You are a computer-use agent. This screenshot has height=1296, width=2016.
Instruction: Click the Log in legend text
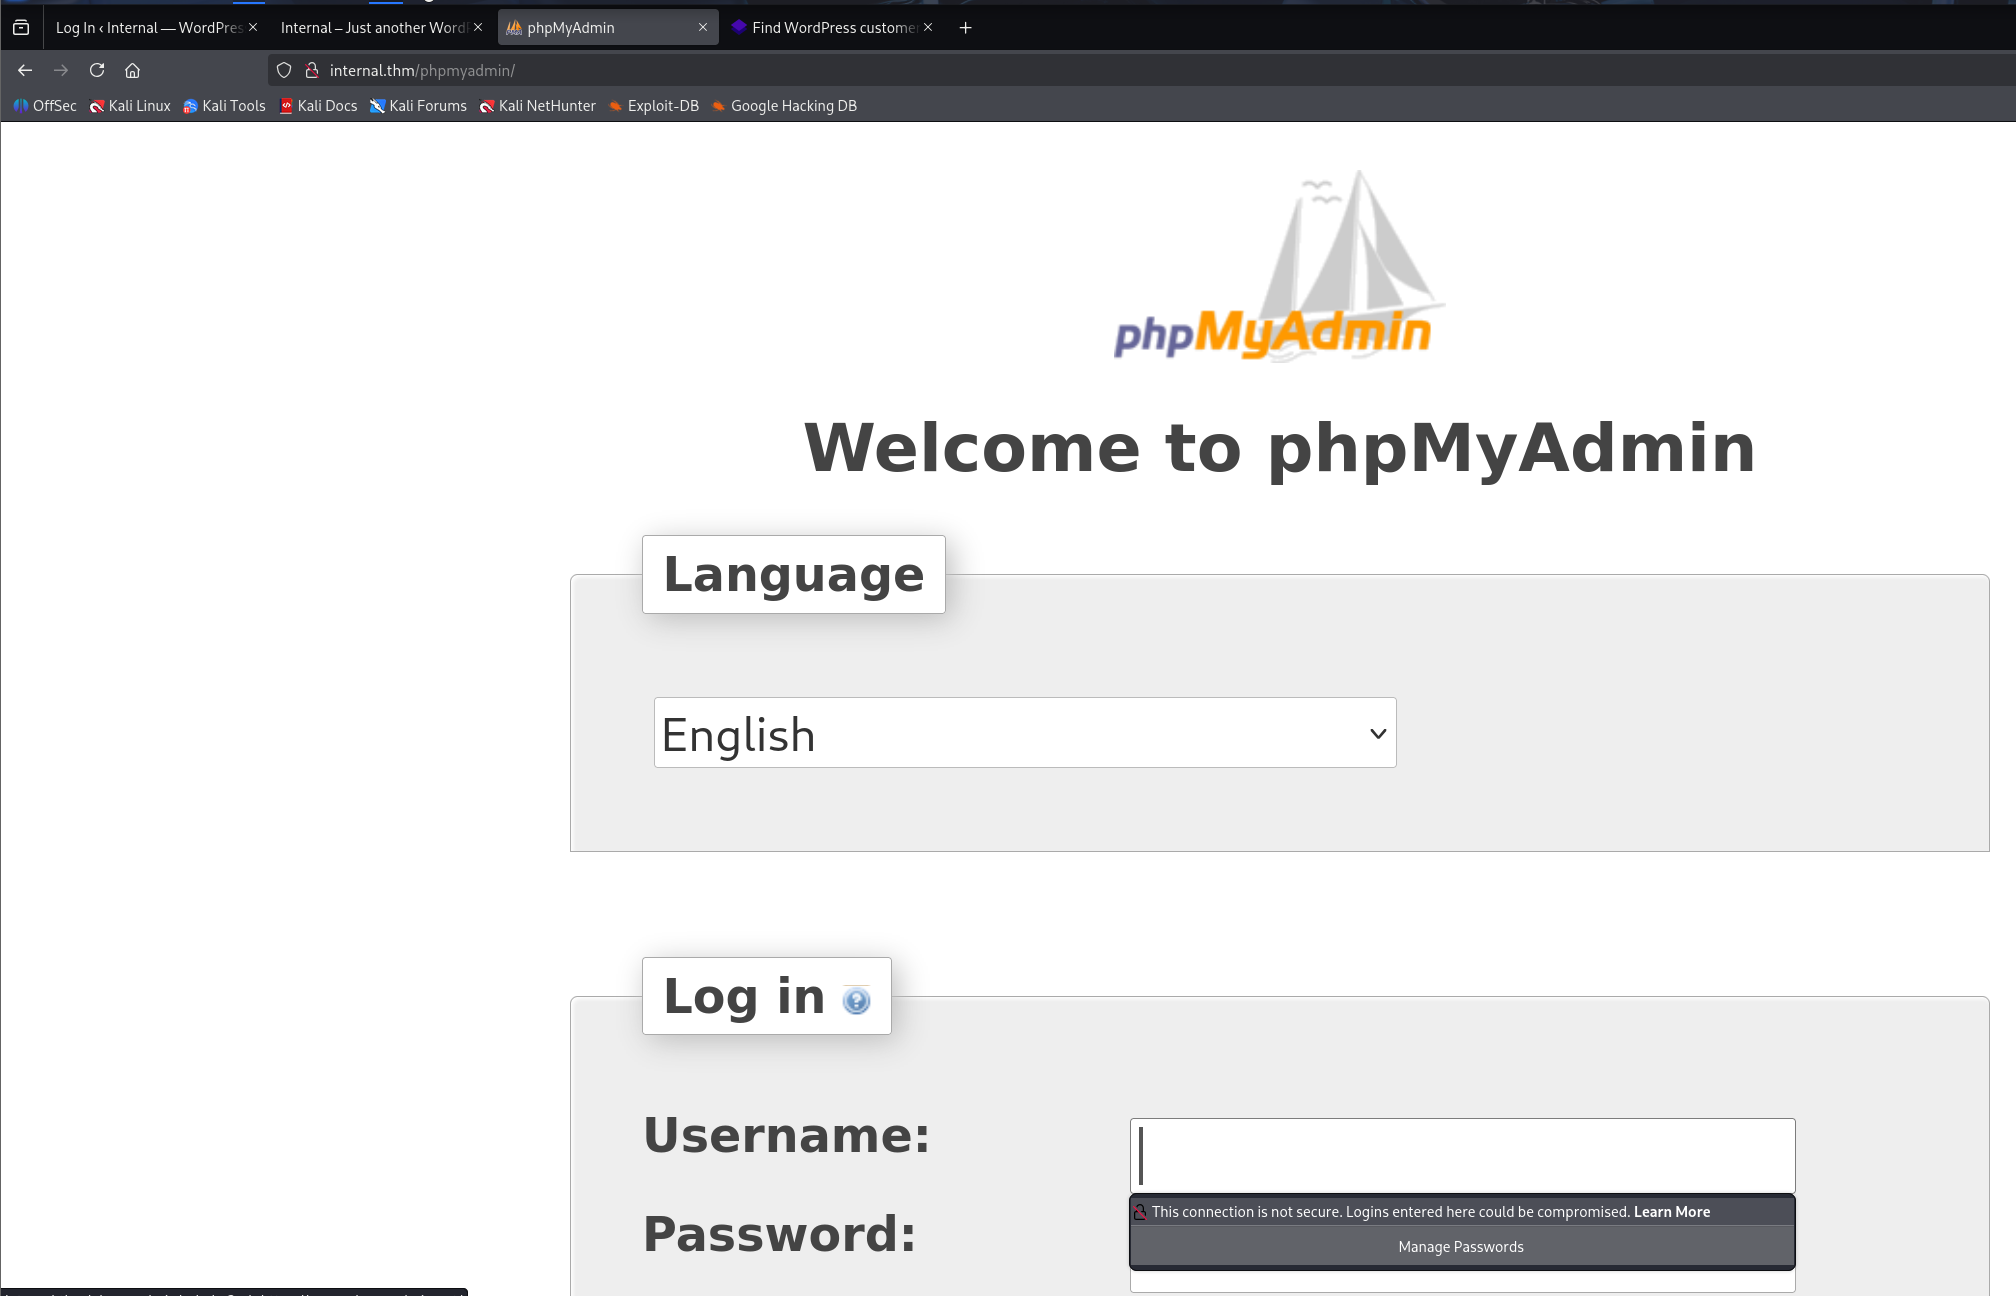(x=744, y=996)
